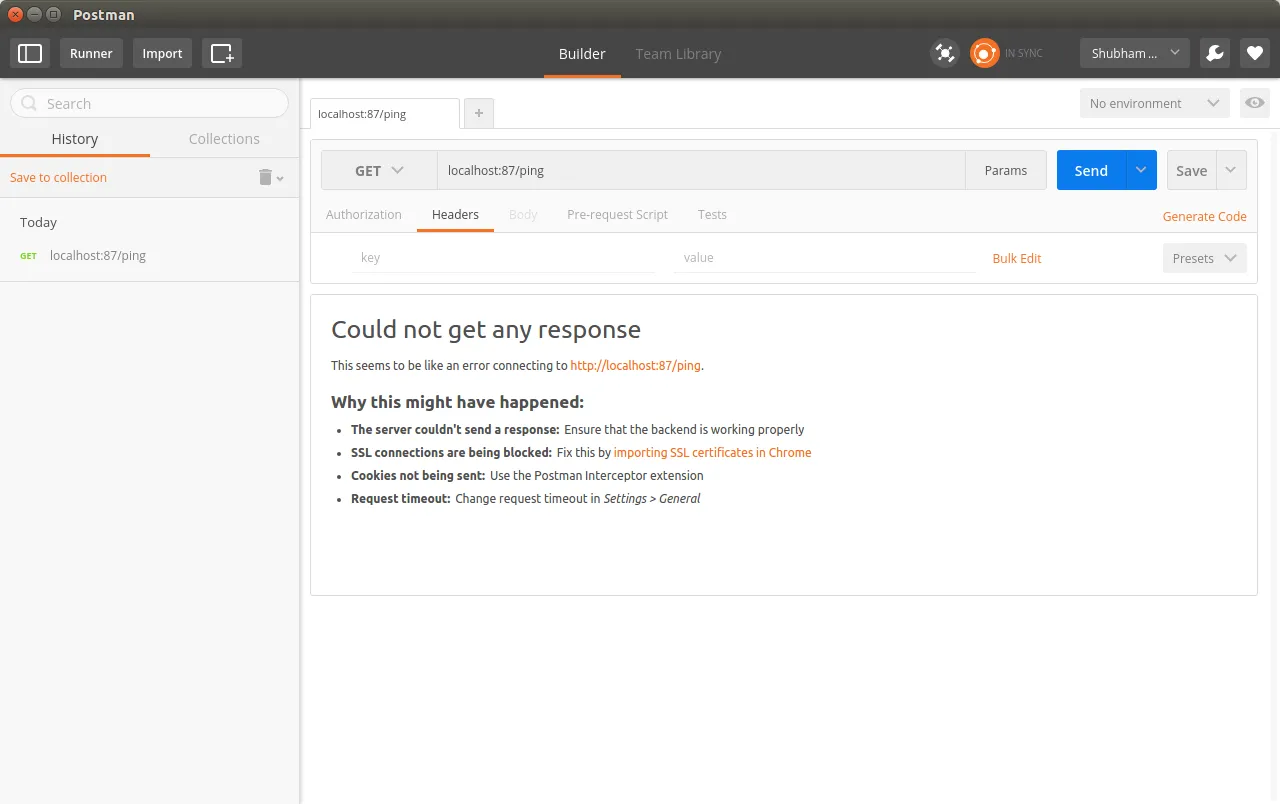Click the Import button

pos(162,53)
